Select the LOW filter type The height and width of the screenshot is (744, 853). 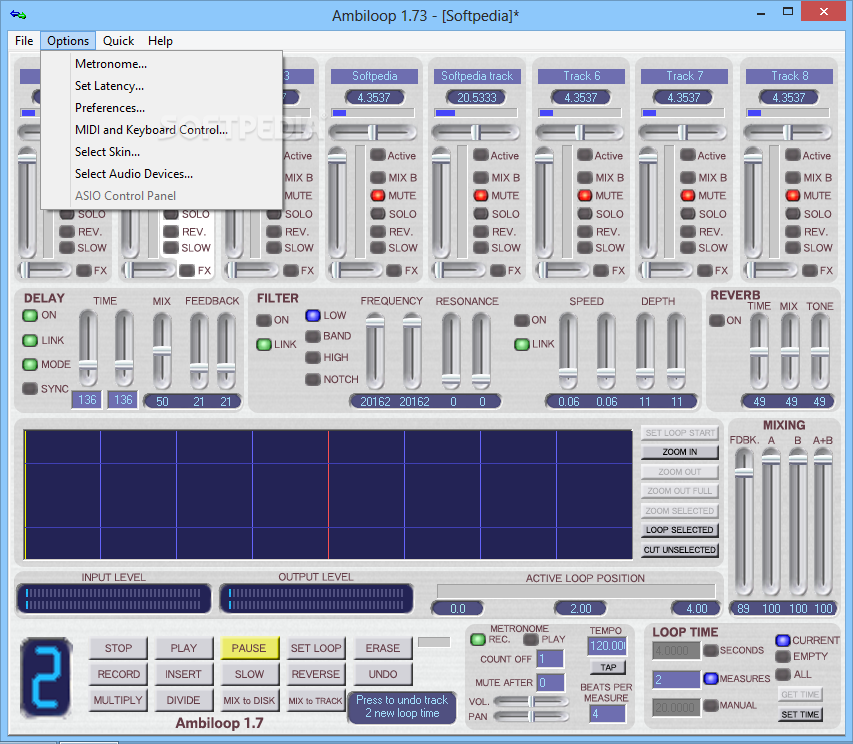313,315
